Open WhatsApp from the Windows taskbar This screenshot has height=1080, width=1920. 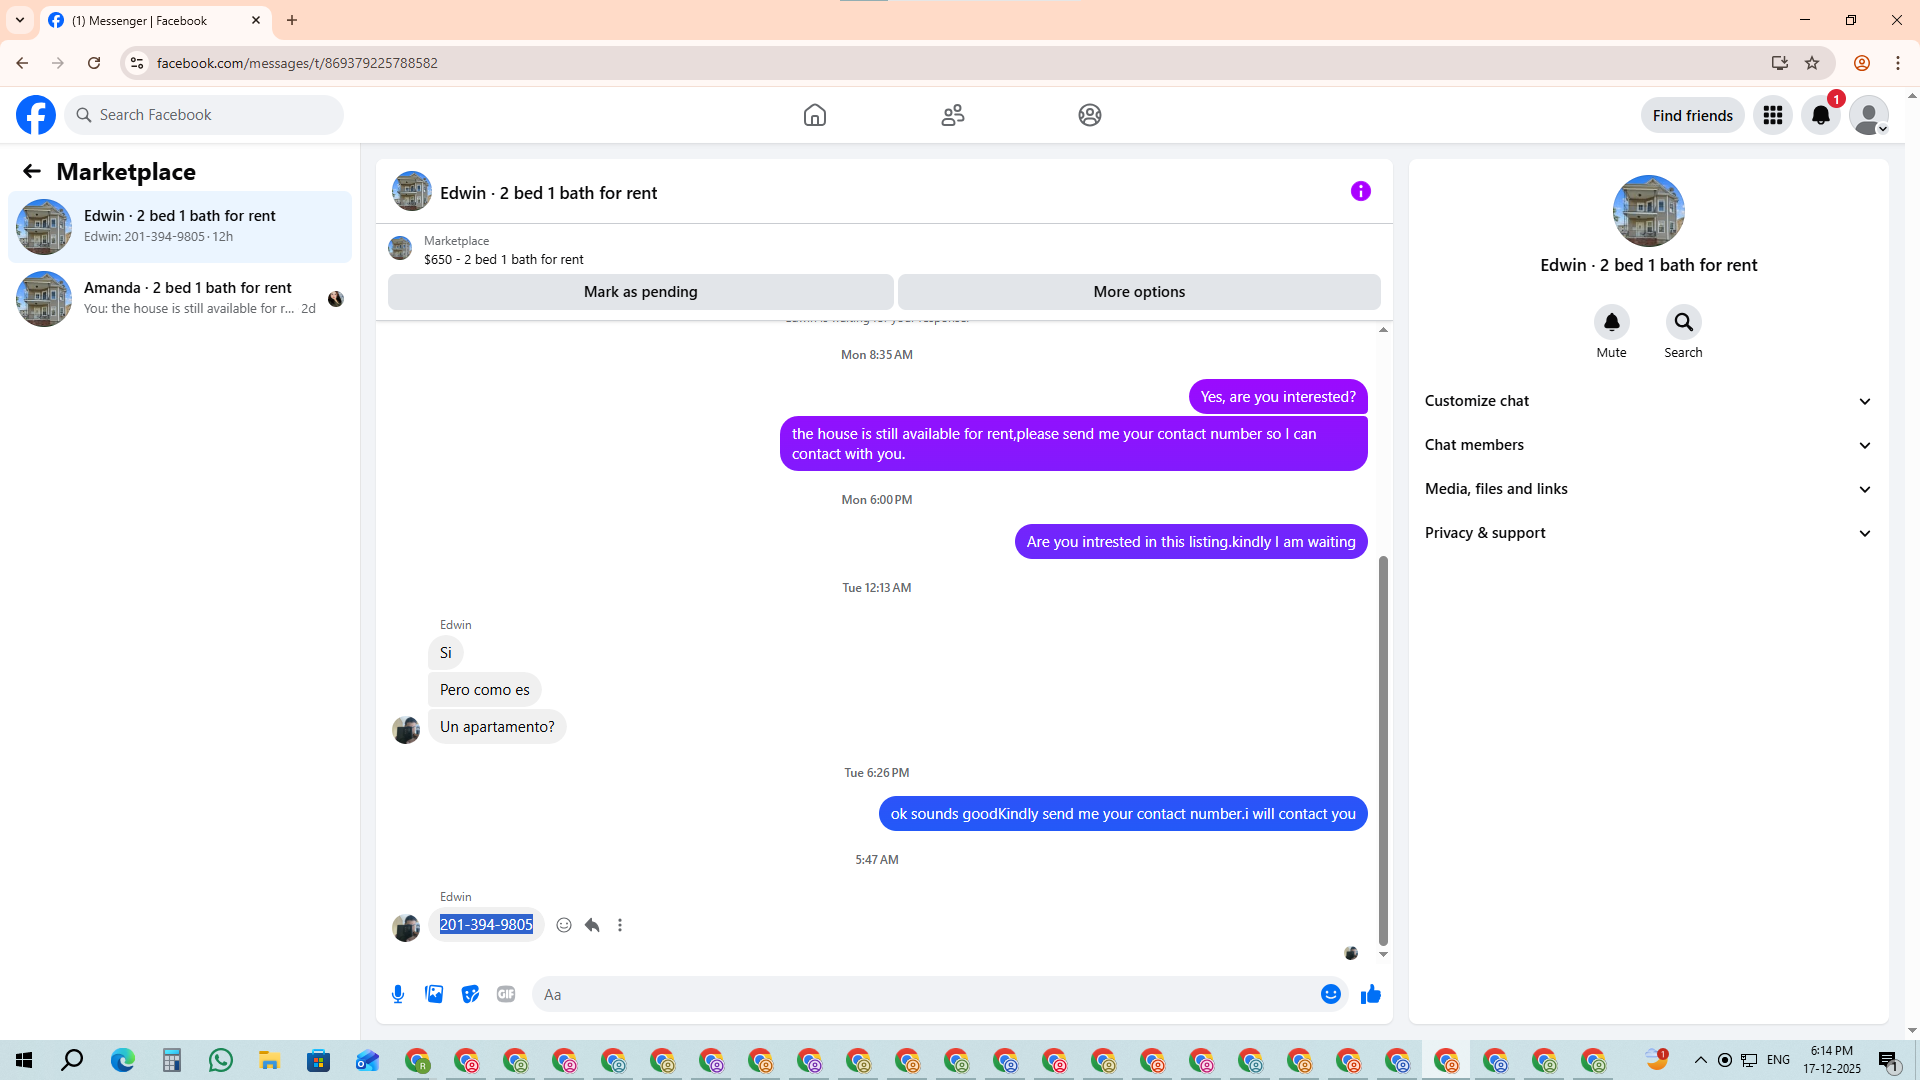point(220,1060)
